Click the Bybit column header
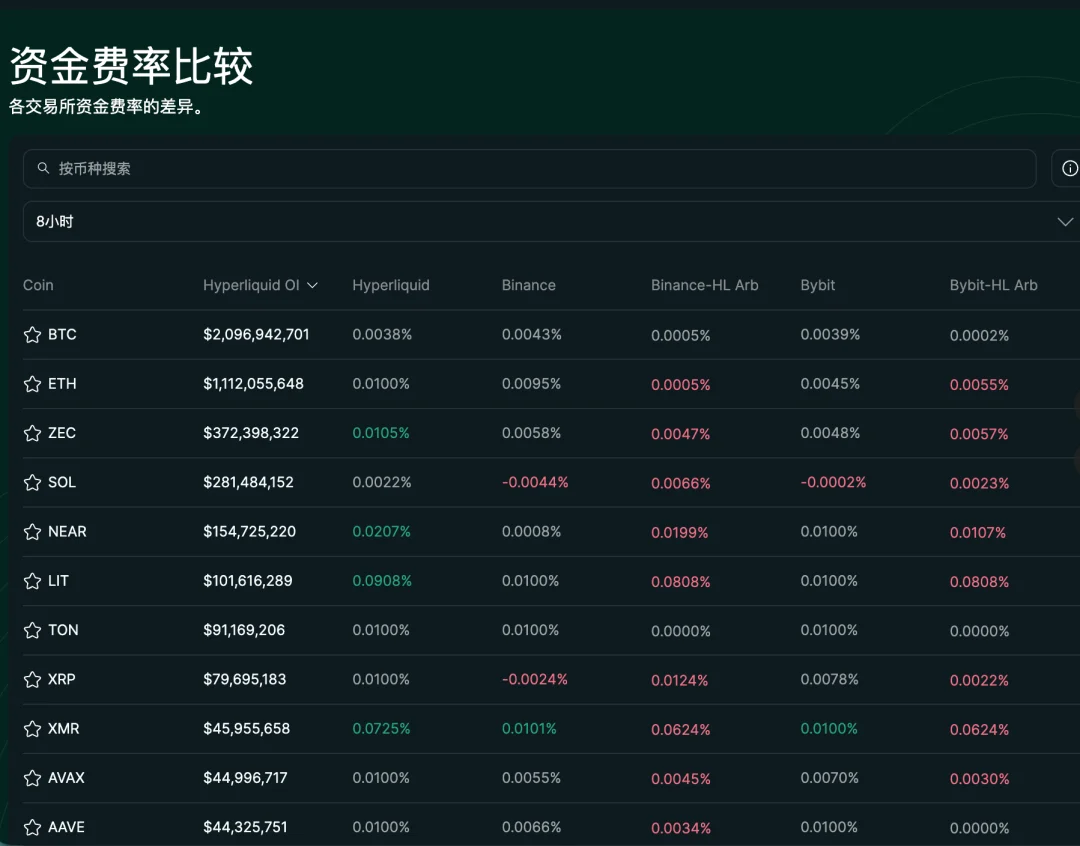This screenshot has width=1080, height=846. coord(818,285)
